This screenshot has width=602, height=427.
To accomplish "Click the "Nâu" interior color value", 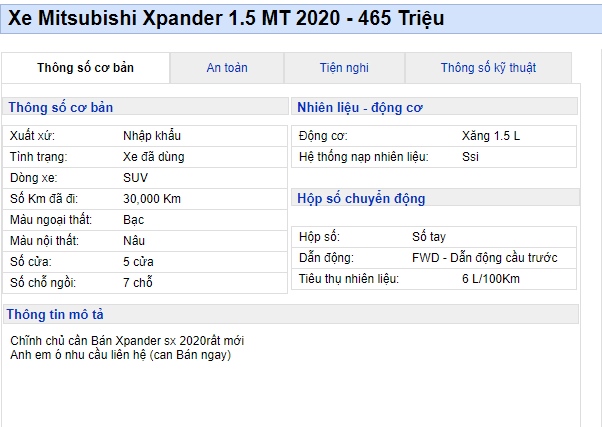I will tap(134, 241).
